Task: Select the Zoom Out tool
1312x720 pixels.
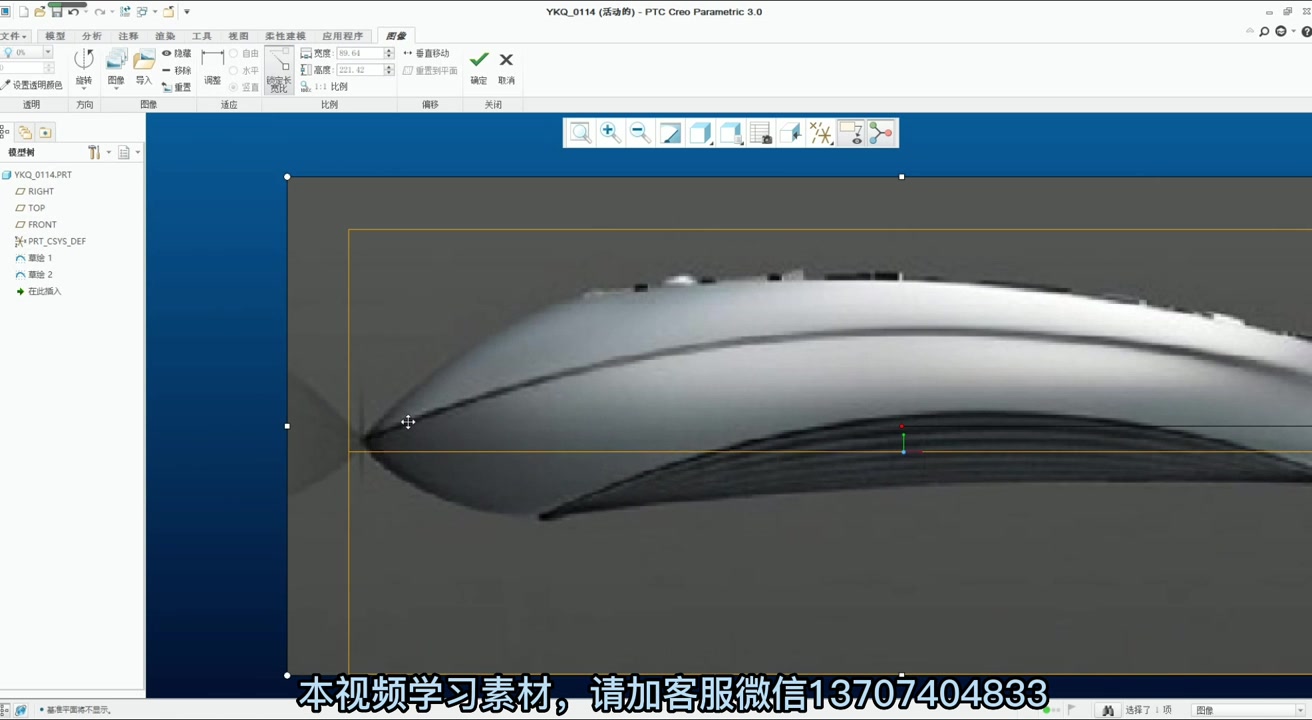Action: 640,132
